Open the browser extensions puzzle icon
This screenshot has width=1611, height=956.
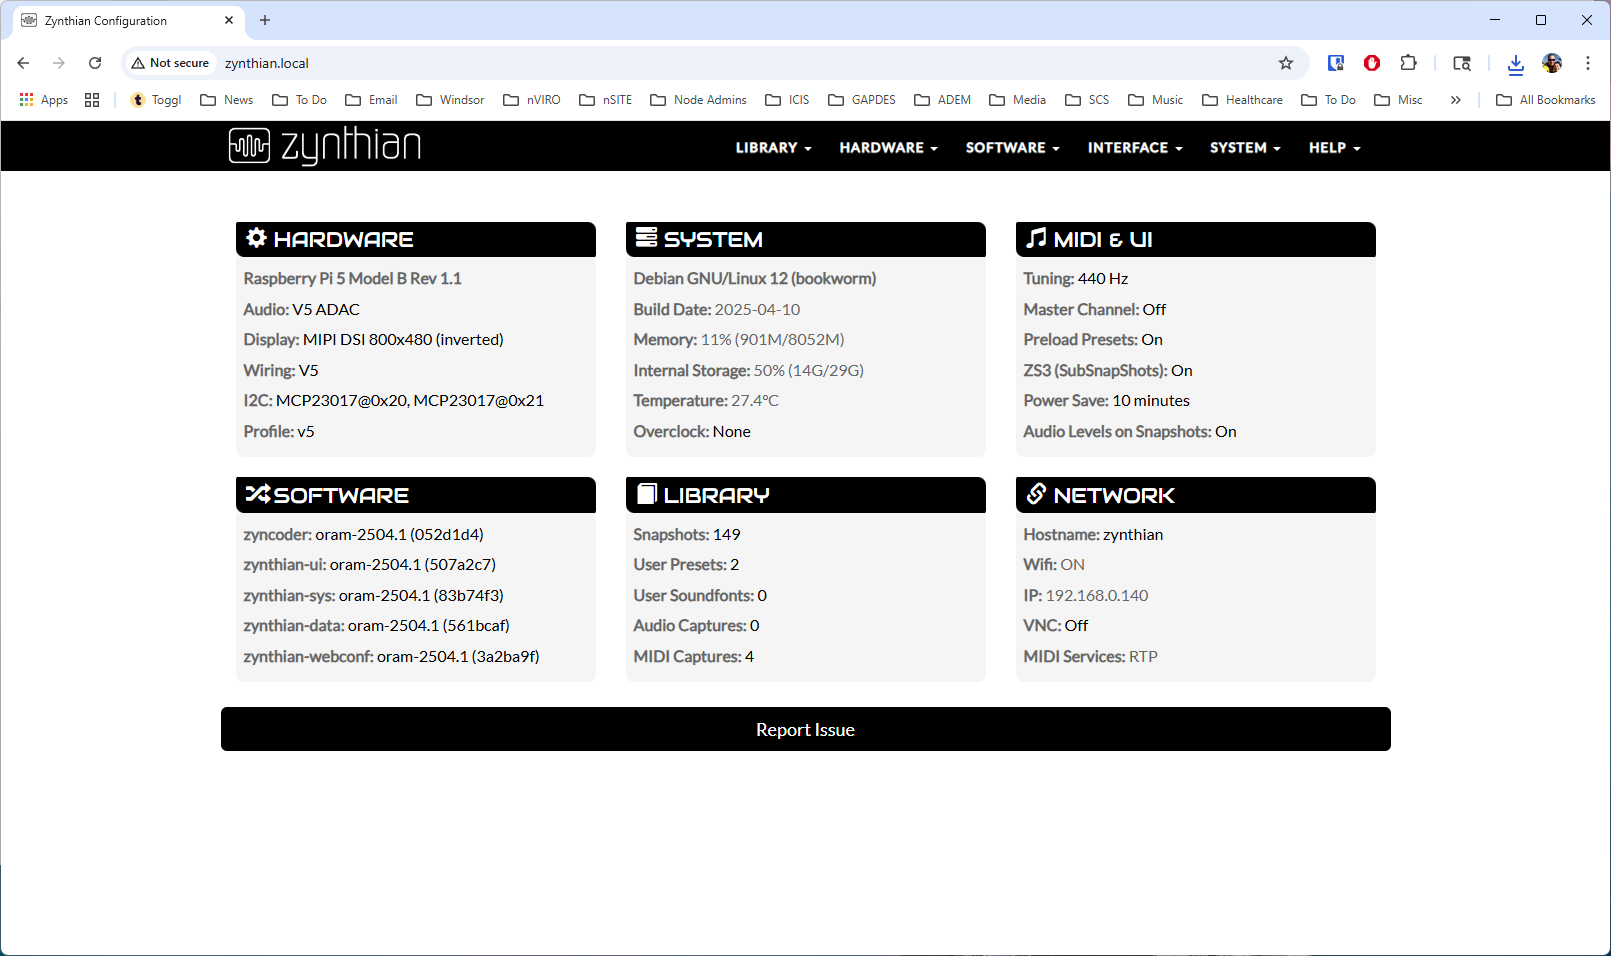click(1408, 63)
